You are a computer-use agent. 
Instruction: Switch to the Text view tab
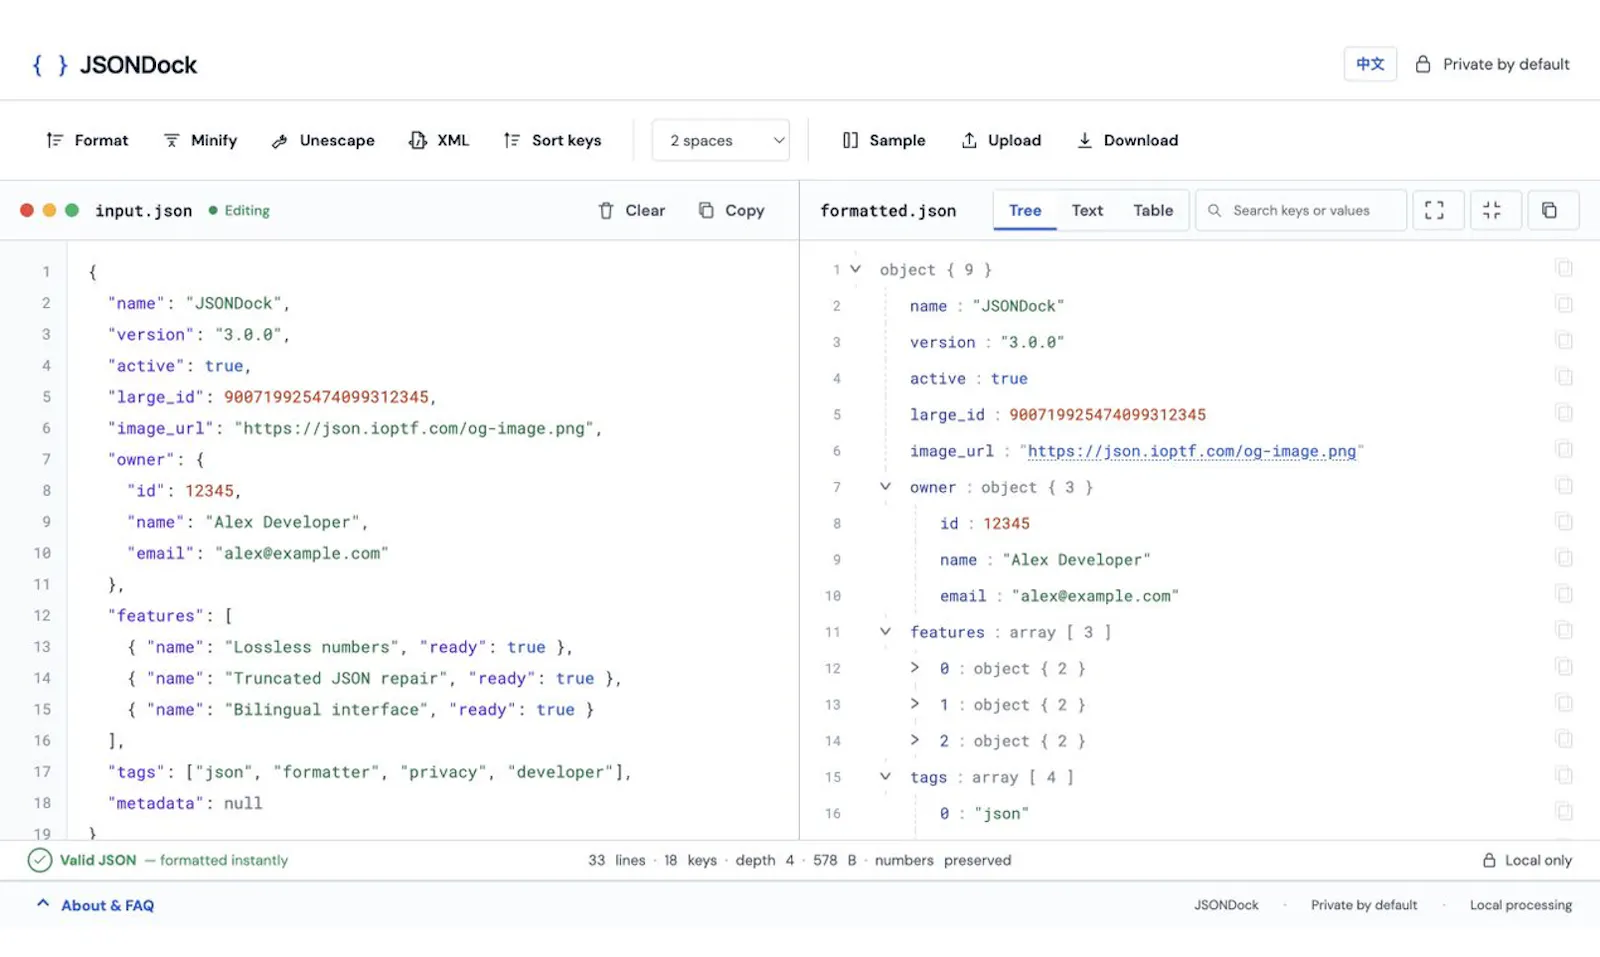tap(1087, 210)
